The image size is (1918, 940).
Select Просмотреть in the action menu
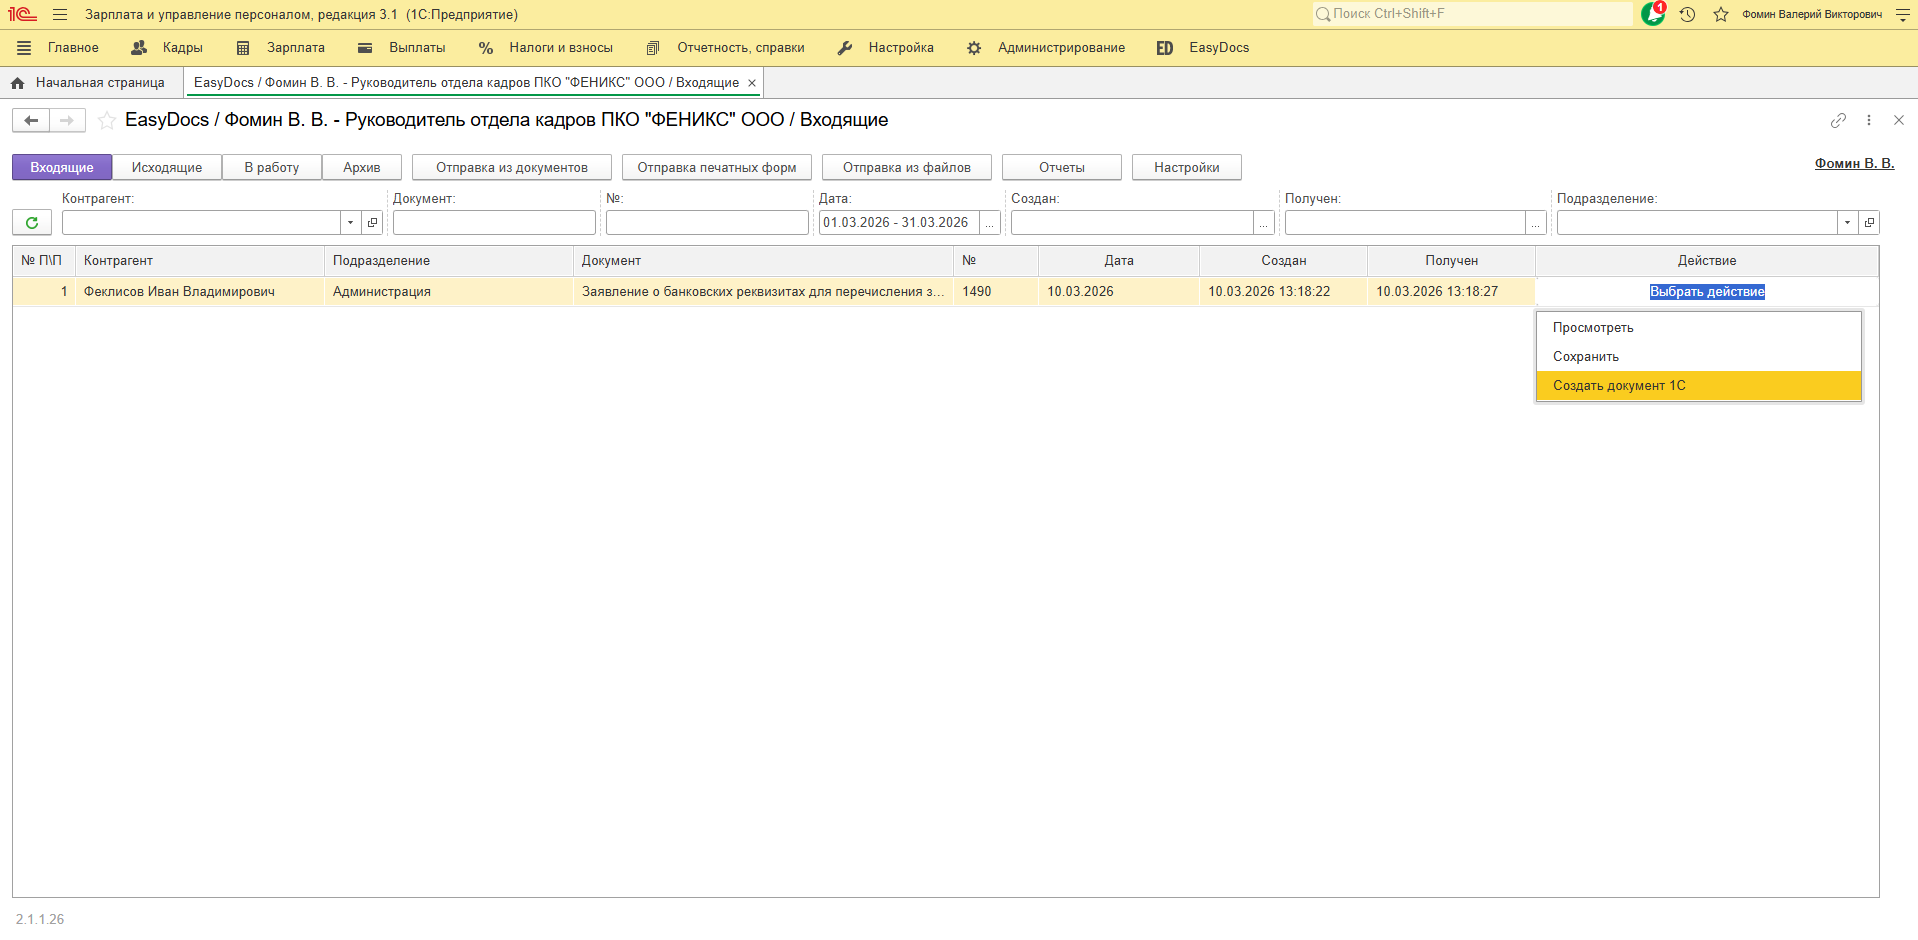(1593, 328)
